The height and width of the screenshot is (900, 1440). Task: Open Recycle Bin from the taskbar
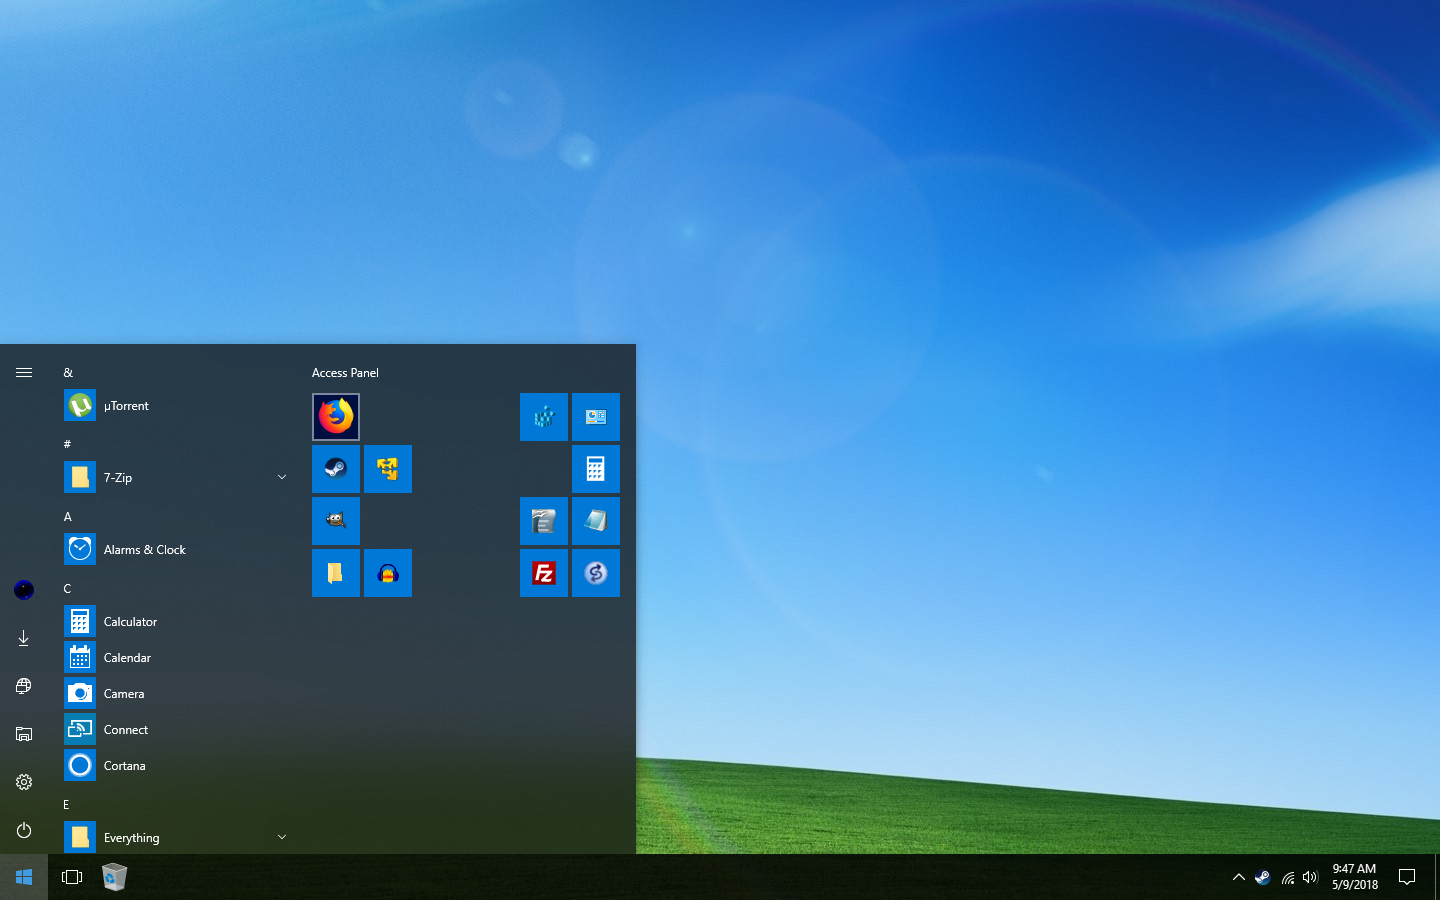[115, 877]
